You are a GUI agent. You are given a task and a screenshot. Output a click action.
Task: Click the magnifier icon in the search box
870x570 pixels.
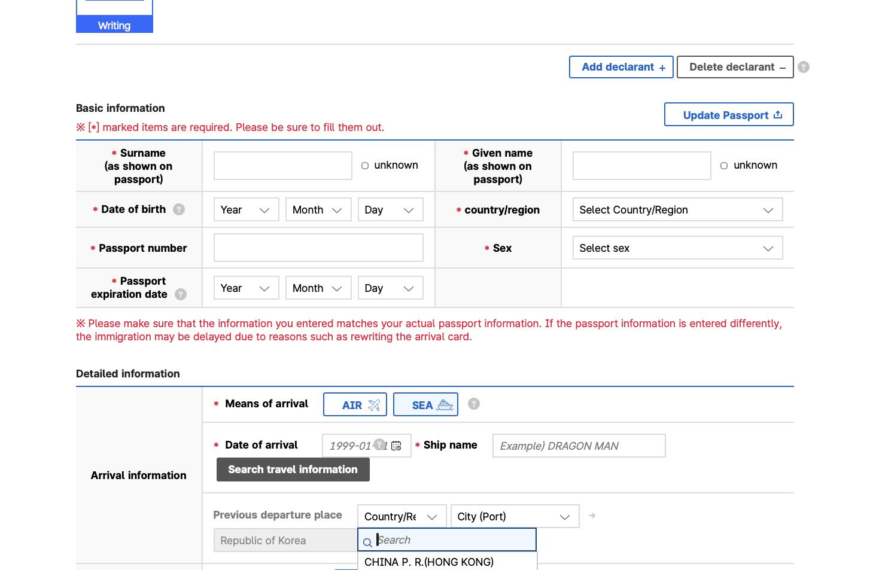pos(368,541)
